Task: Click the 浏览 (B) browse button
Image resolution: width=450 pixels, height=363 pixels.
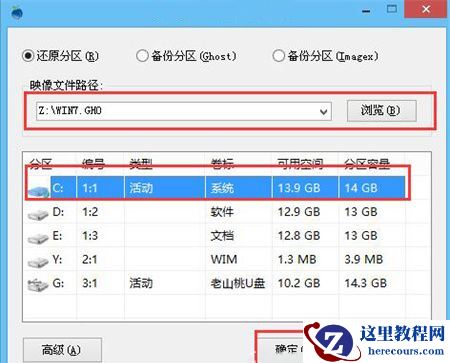Action: (381, 111)
